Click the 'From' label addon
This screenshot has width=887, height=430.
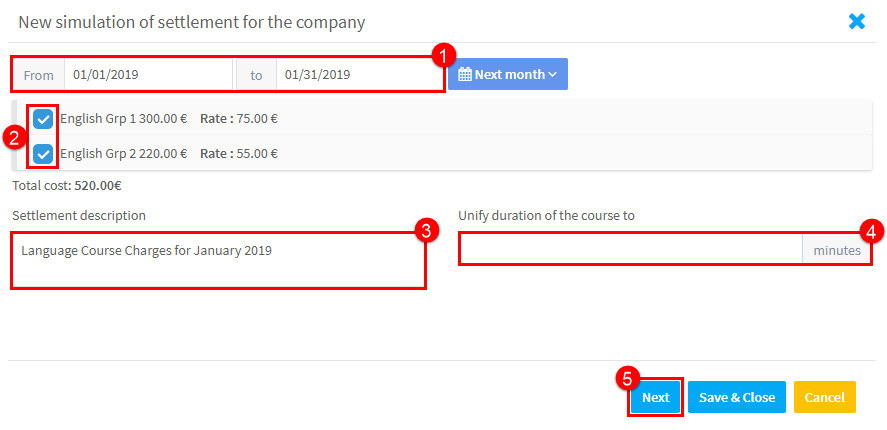tap(38, 75)
